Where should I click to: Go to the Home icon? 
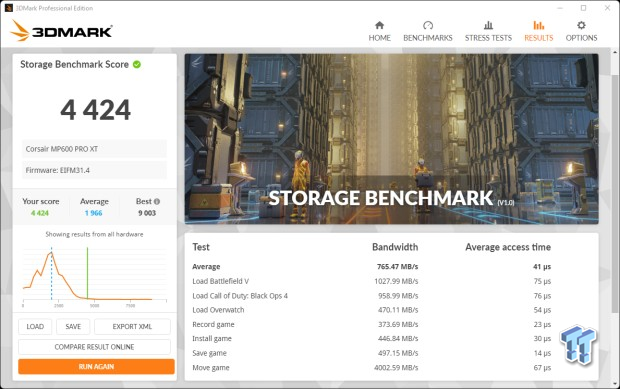point(379,25)
